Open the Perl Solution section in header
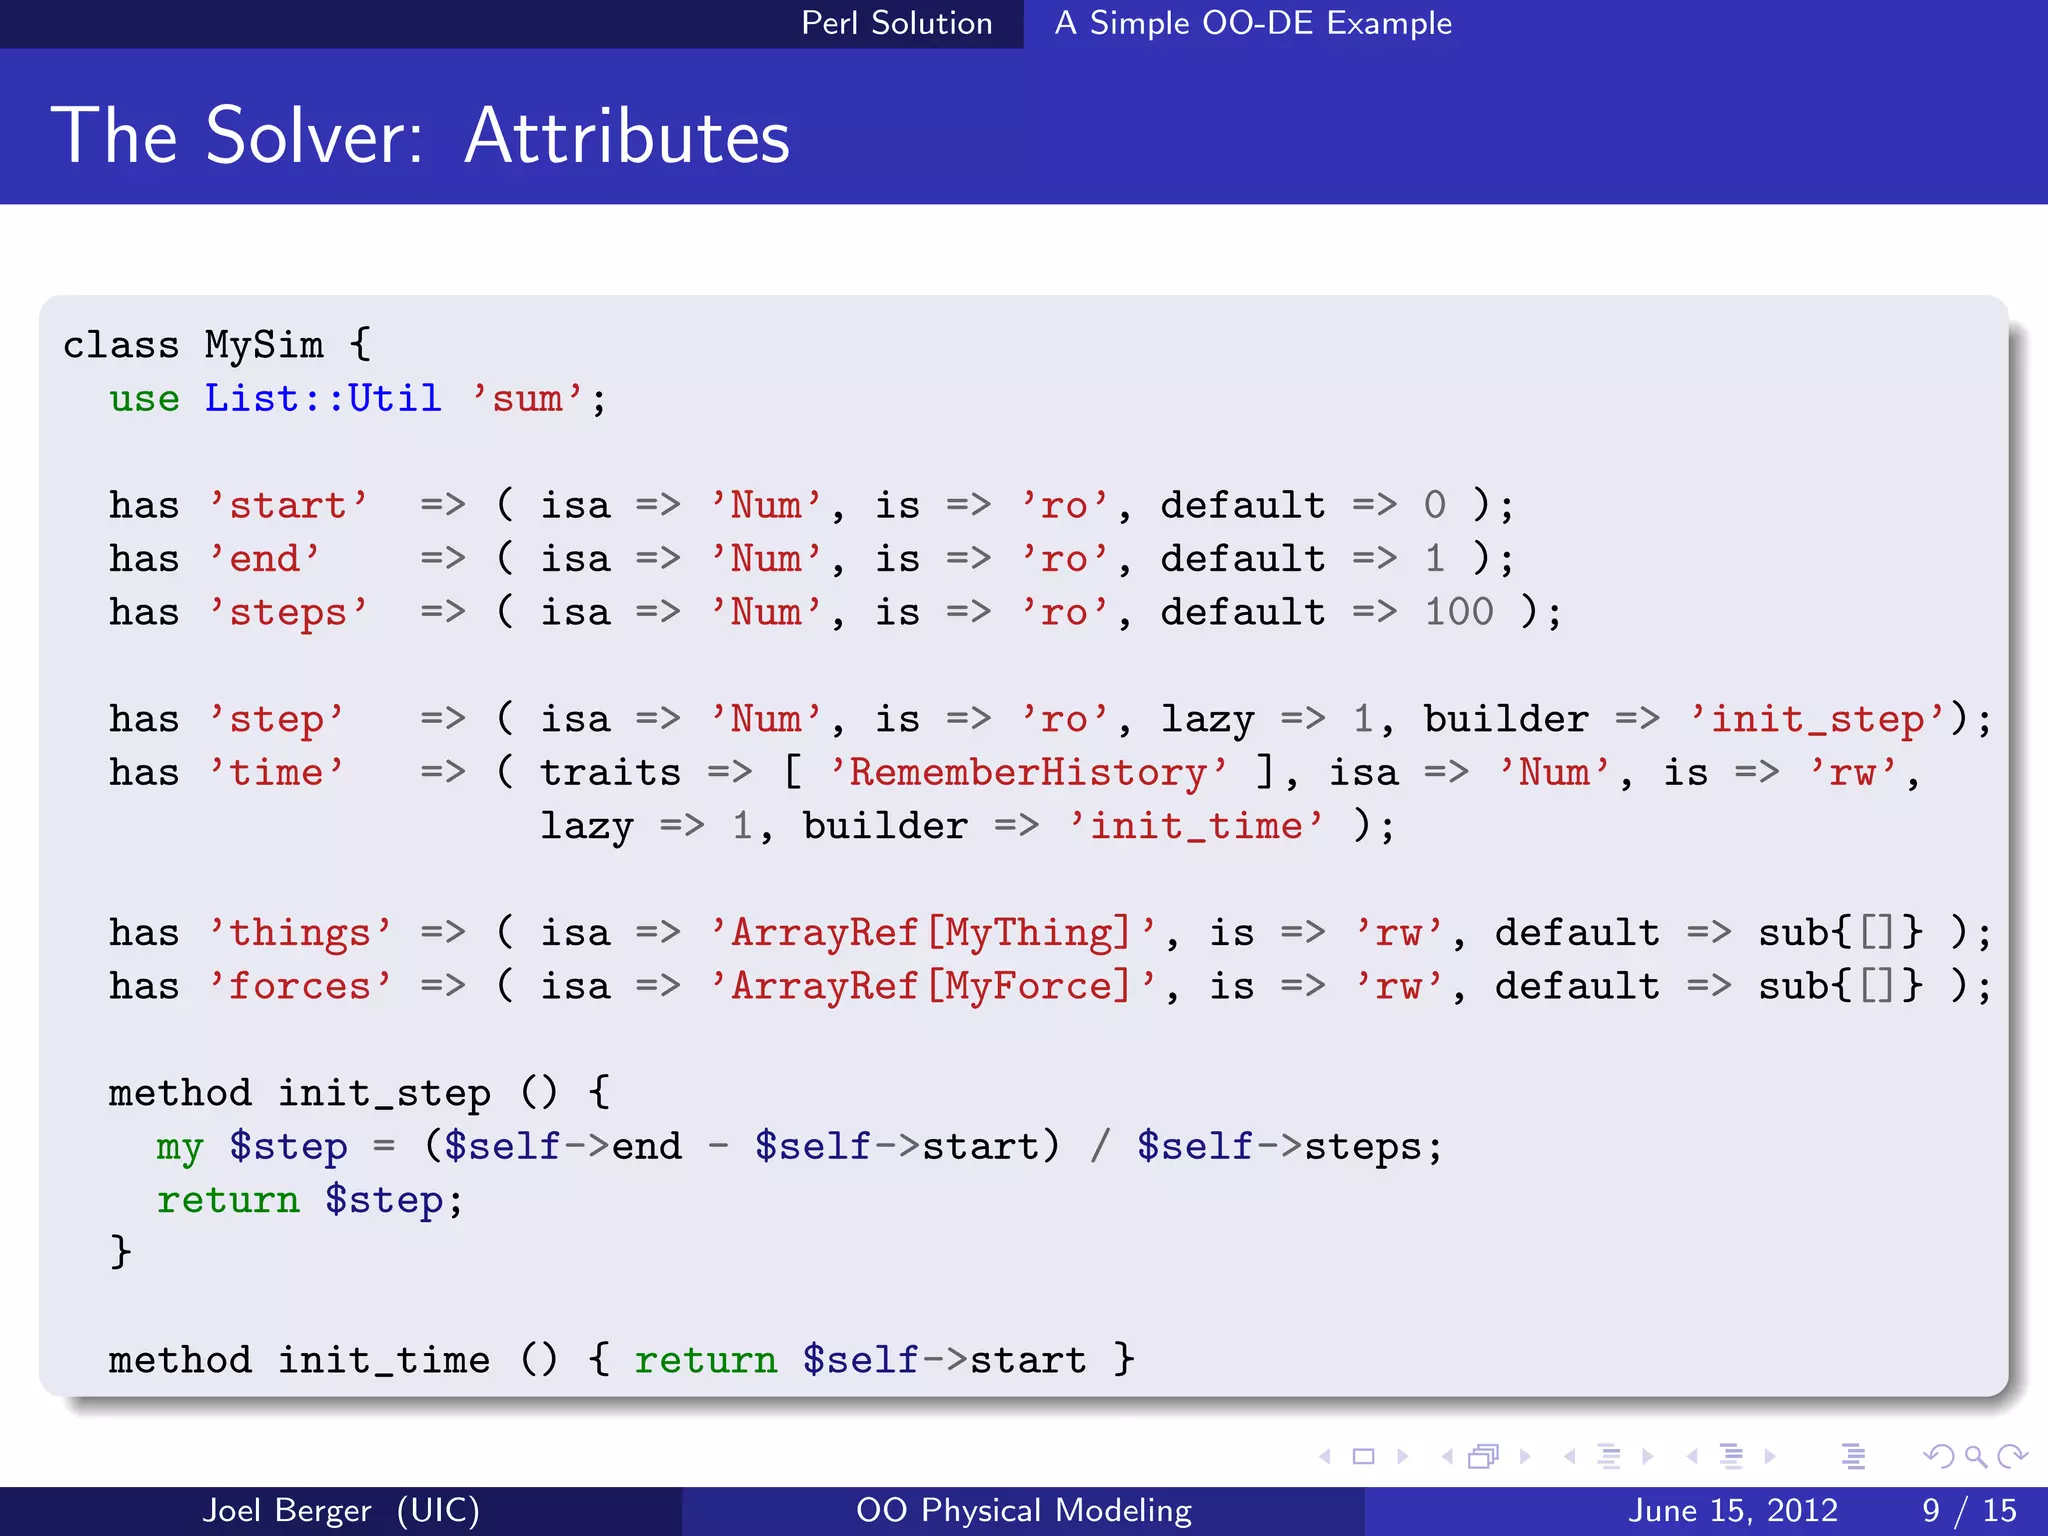Viewport: 2048px width, 1536px height. (897, 23)
